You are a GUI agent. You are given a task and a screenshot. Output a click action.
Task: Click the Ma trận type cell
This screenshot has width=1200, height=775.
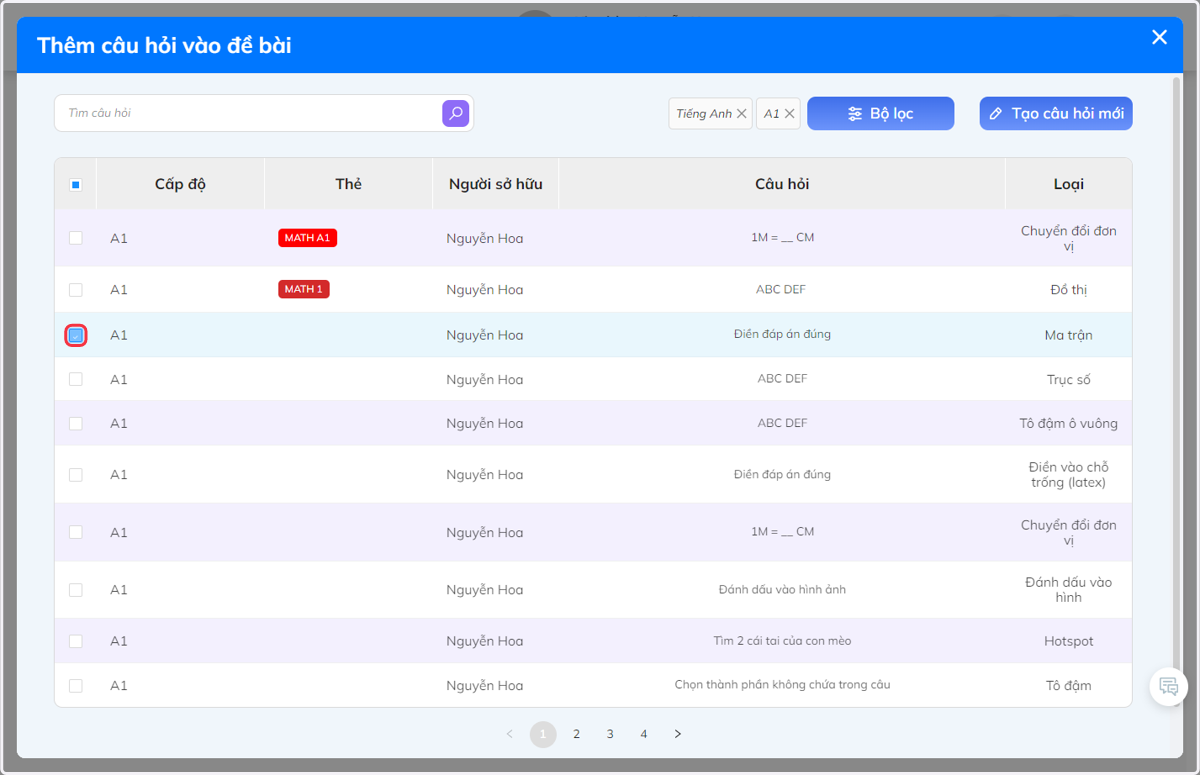click(1069, 335)
